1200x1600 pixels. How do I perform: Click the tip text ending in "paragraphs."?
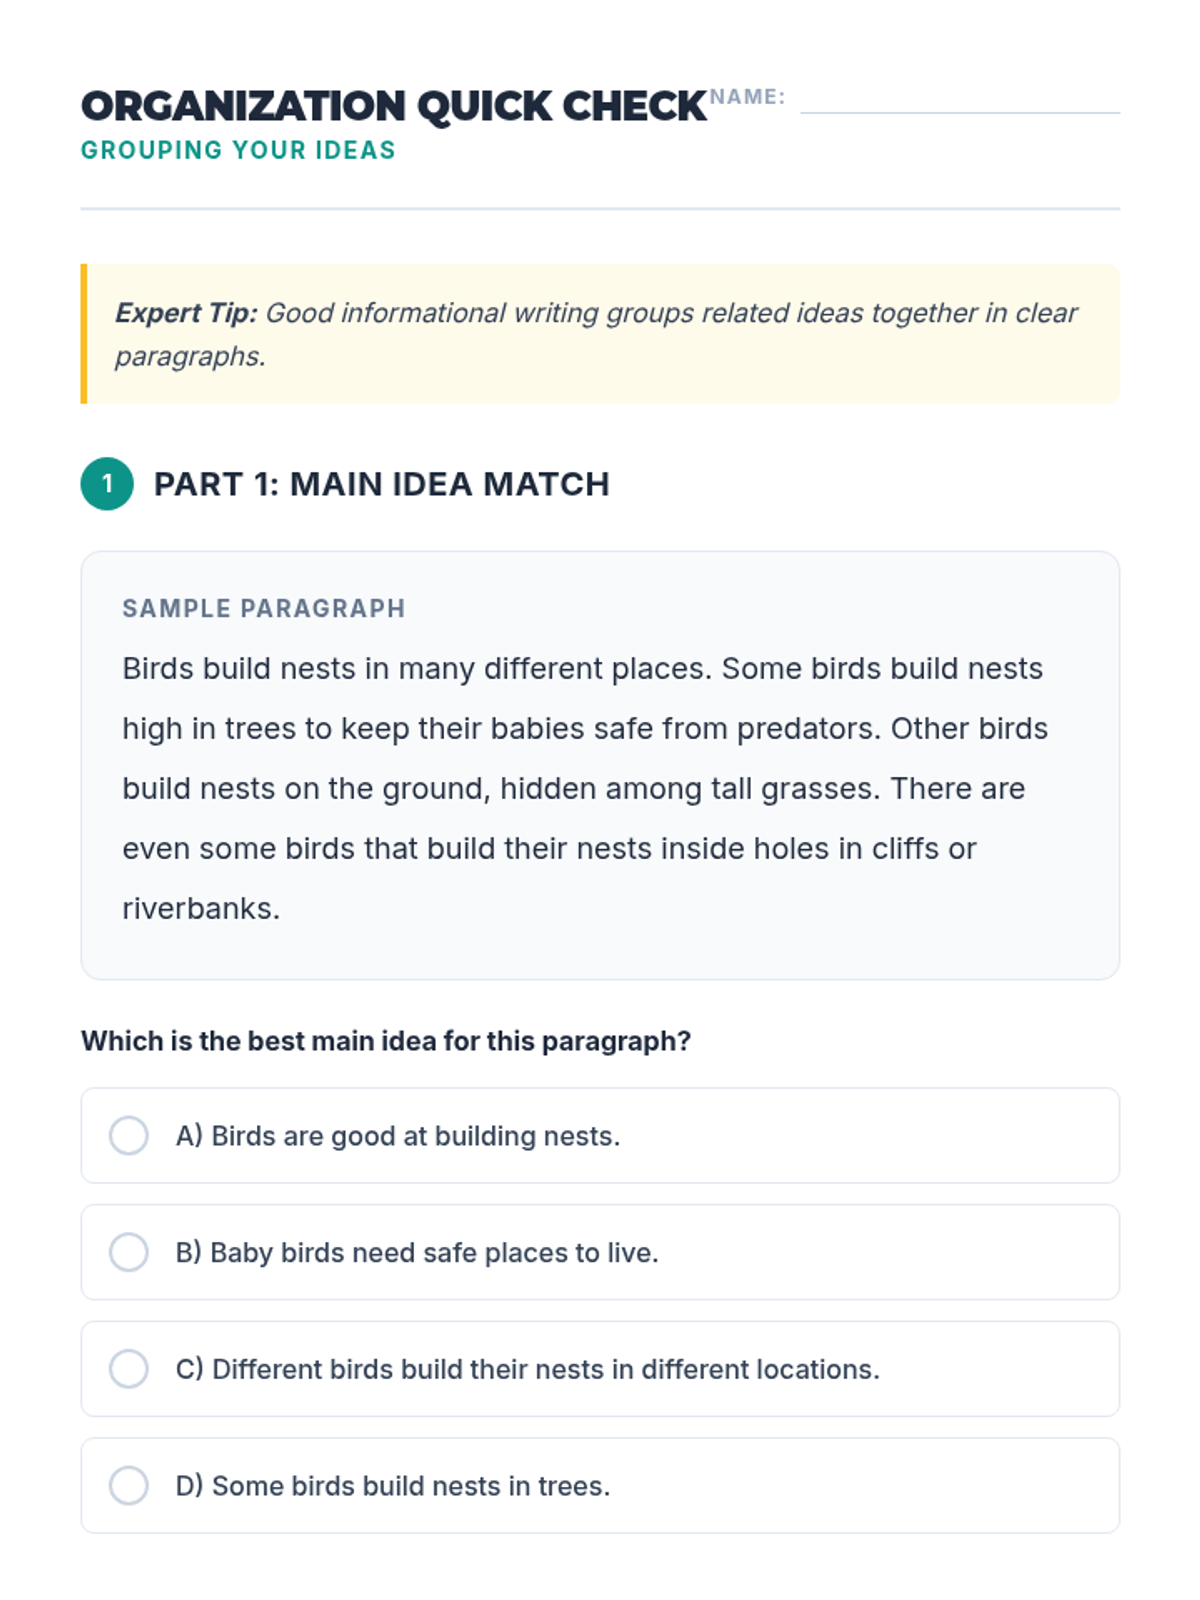pos(190,356)
